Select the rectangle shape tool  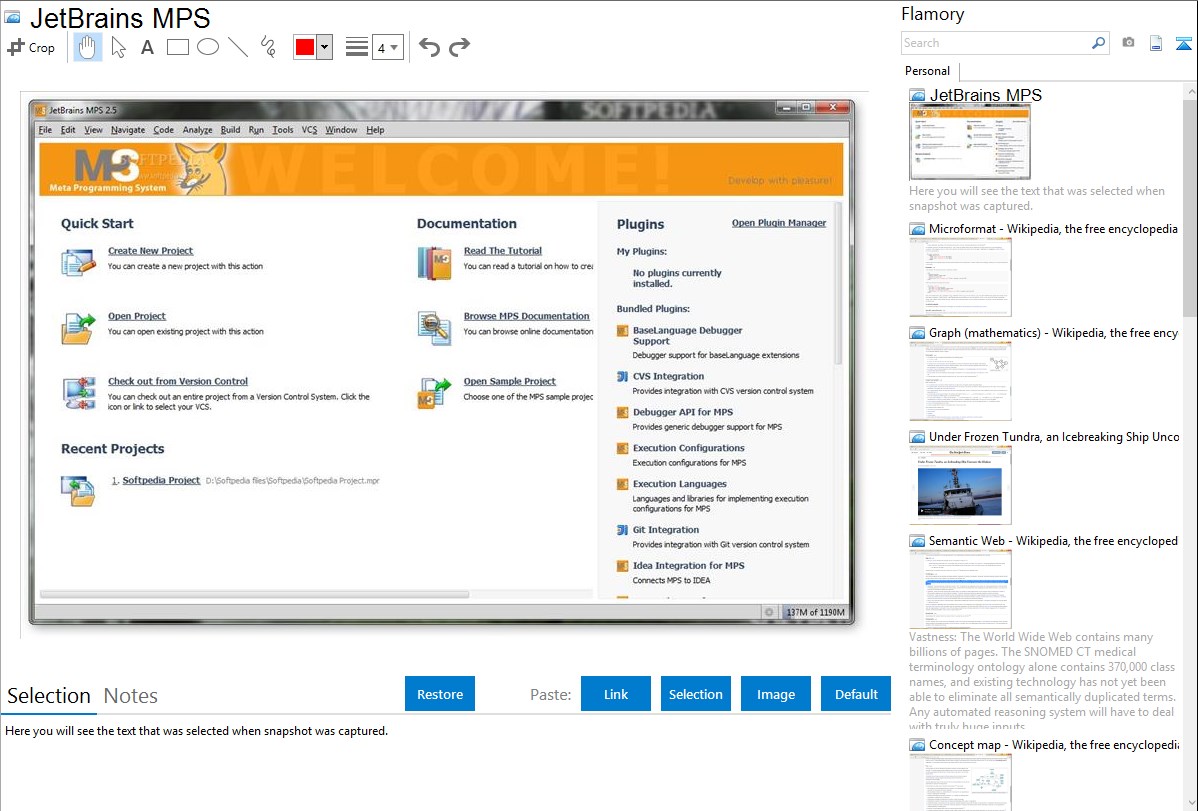(x=177, y=47)
